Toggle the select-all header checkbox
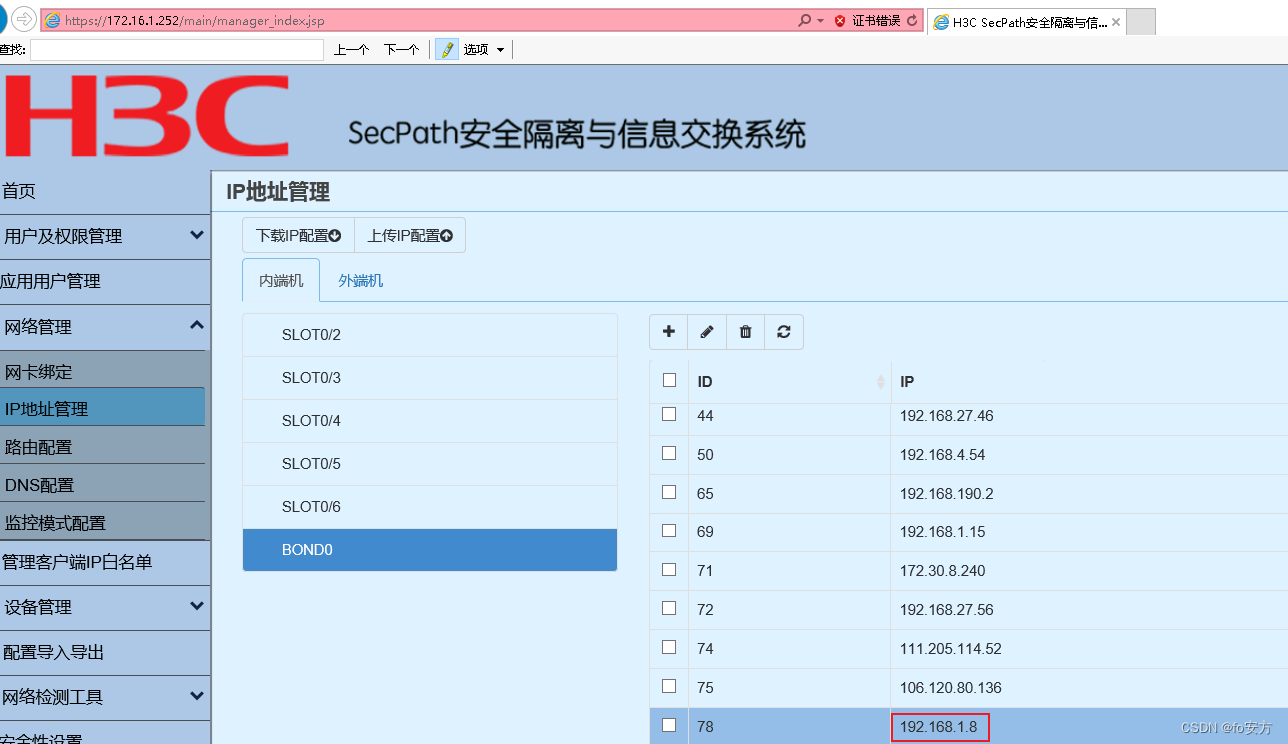 pyautogui.click(x=670, y=380)
